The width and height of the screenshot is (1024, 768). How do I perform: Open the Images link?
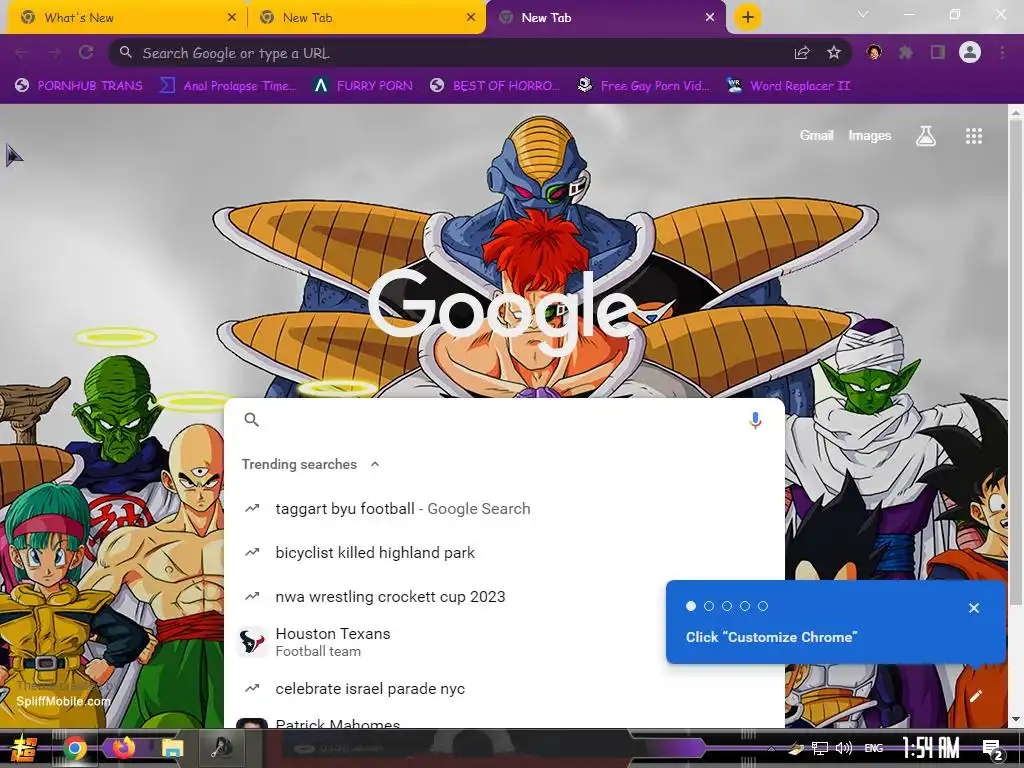pyautogui.click(x=869, y=135)
